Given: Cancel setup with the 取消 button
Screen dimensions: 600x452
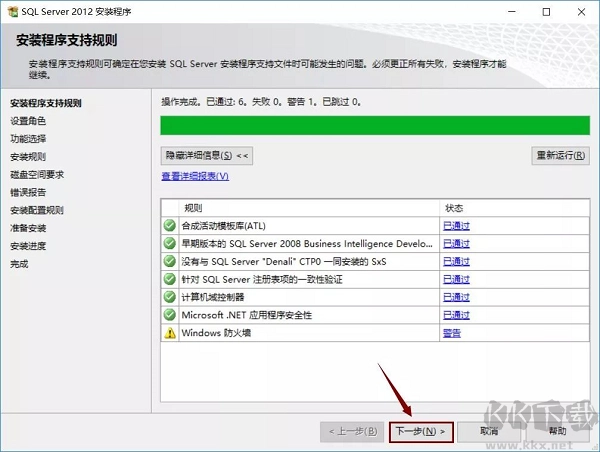Looking at the screenshot, I should tap(489, 431).
